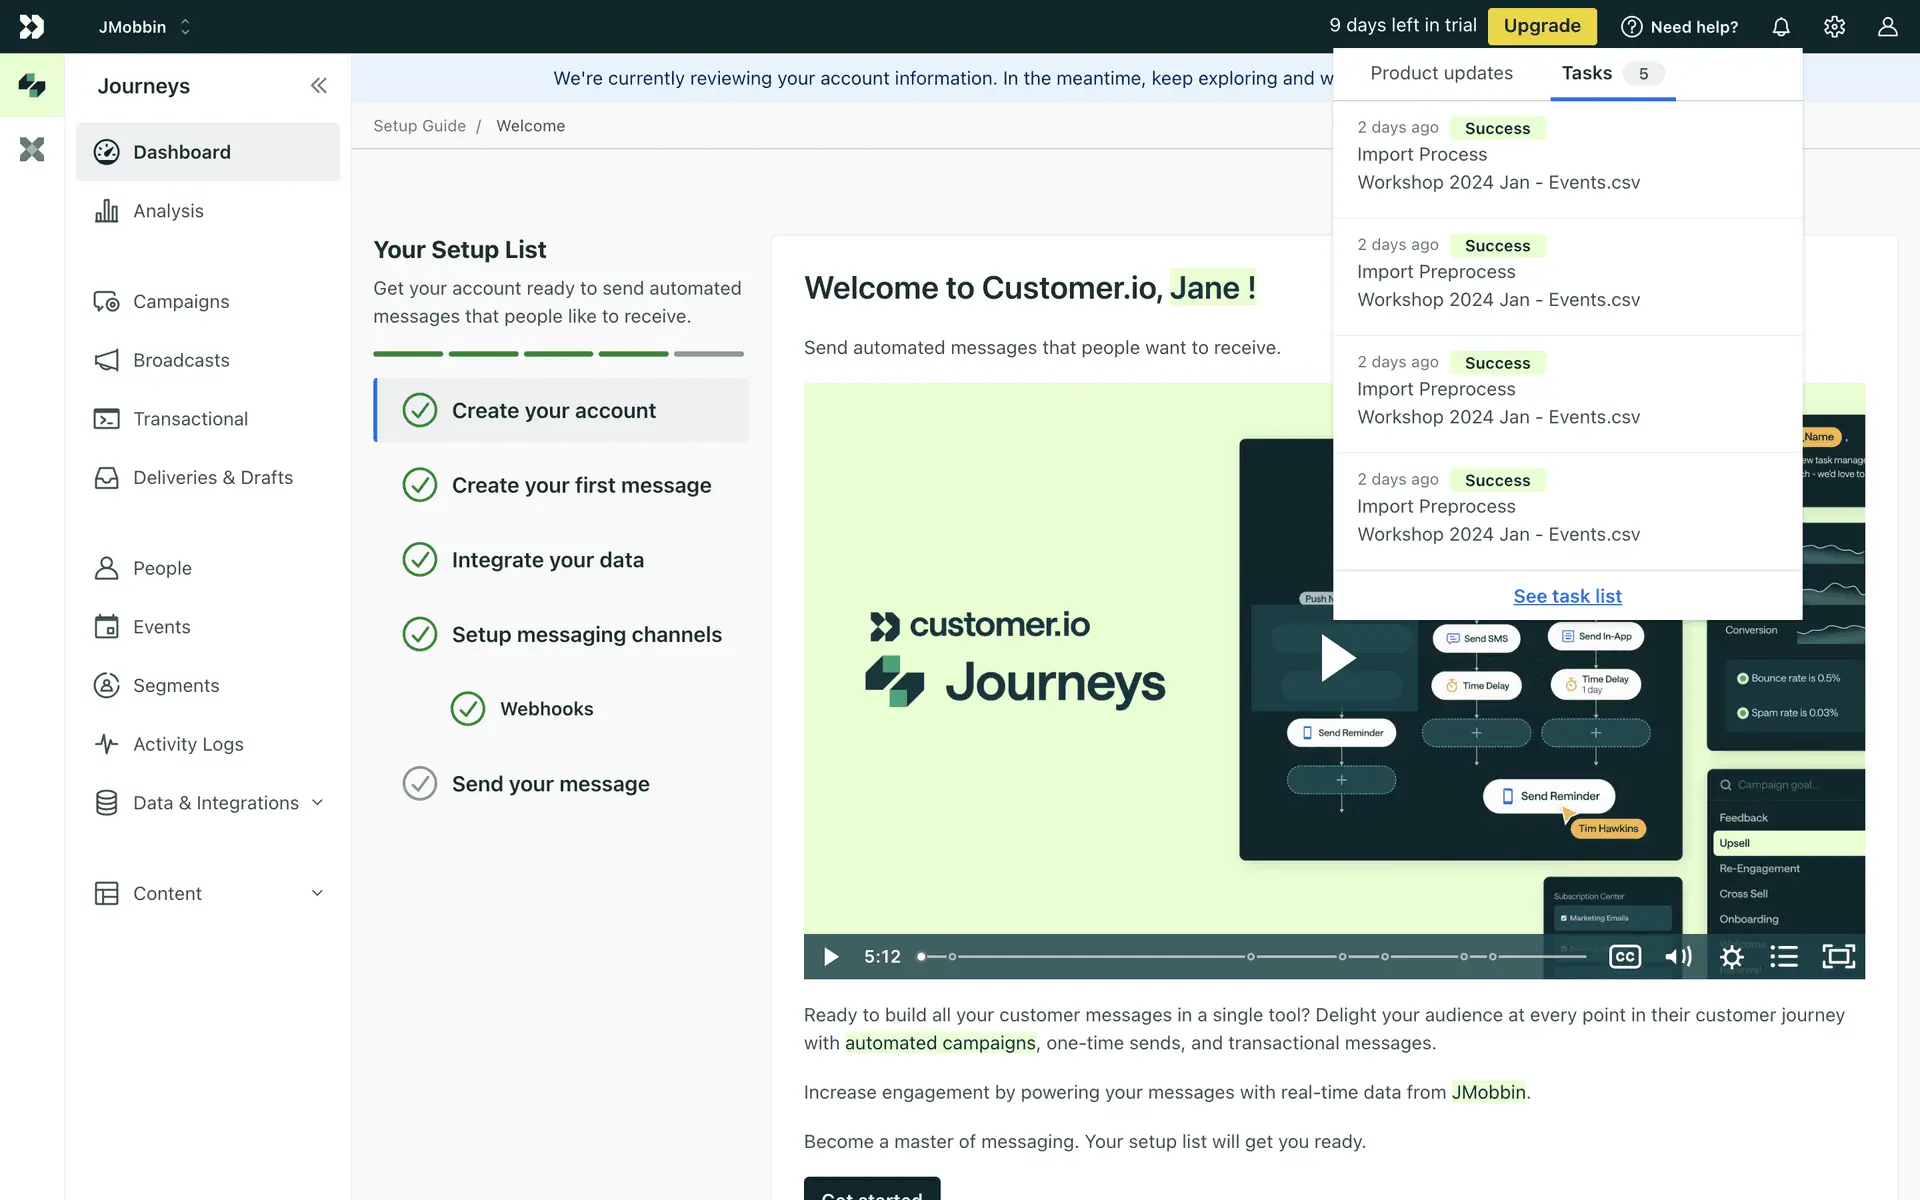Expand the Data & Integrations section
The height and width of the screenshot is (1200, 1920).
[317, 803]
